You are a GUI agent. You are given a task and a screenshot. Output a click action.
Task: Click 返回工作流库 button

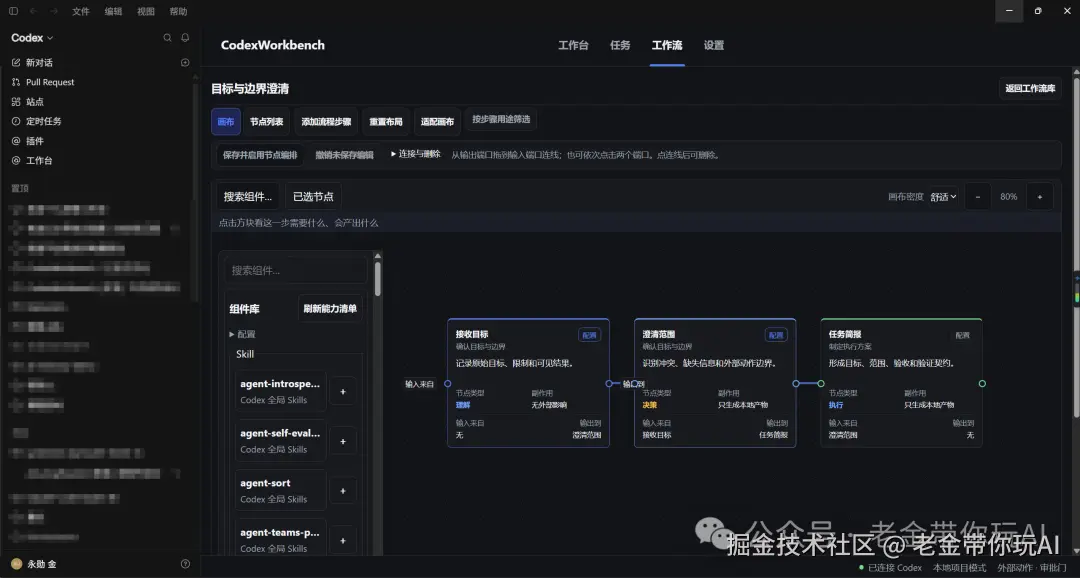[1030, 88]
